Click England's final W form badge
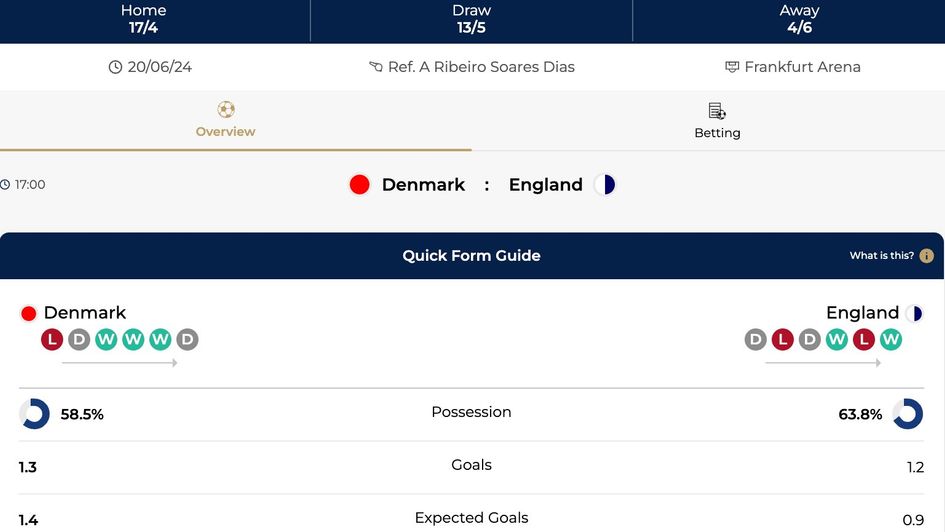Screen dimensions: 945x532 (x=891, y=340)
